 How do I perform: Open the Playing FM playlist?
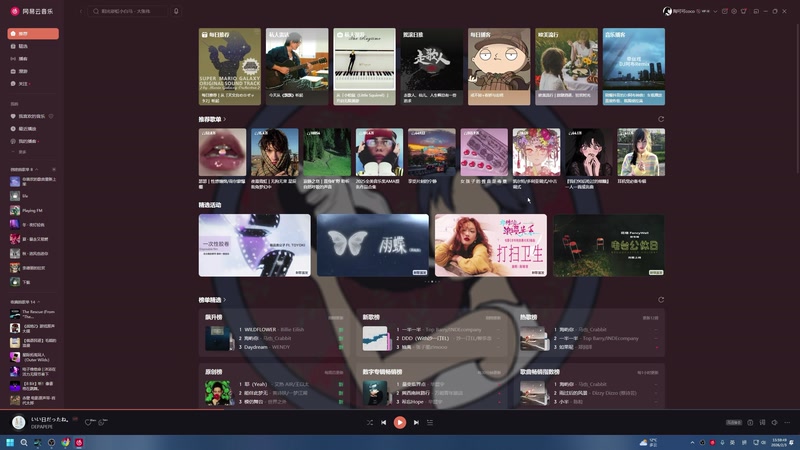point(33,210)
